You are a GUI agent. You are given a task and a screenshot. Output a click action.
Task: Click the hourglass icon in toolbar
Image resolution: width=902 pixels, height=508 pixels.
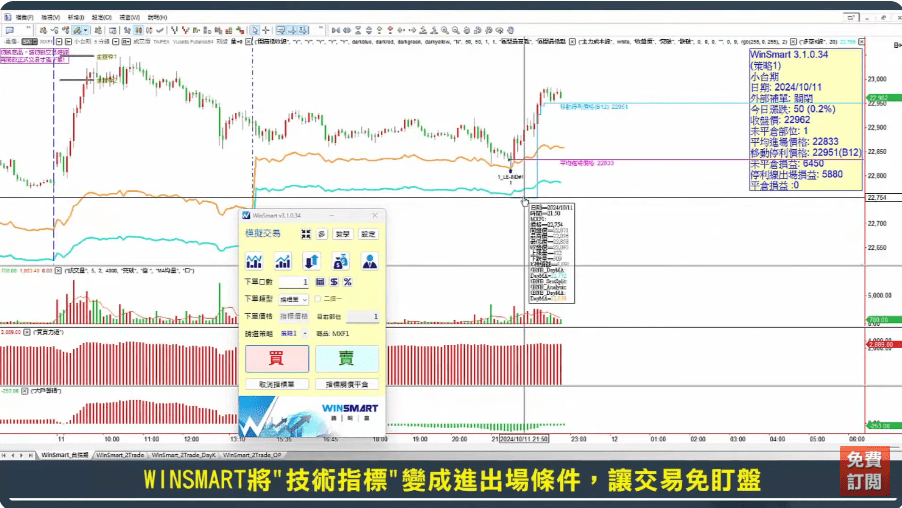358,30
